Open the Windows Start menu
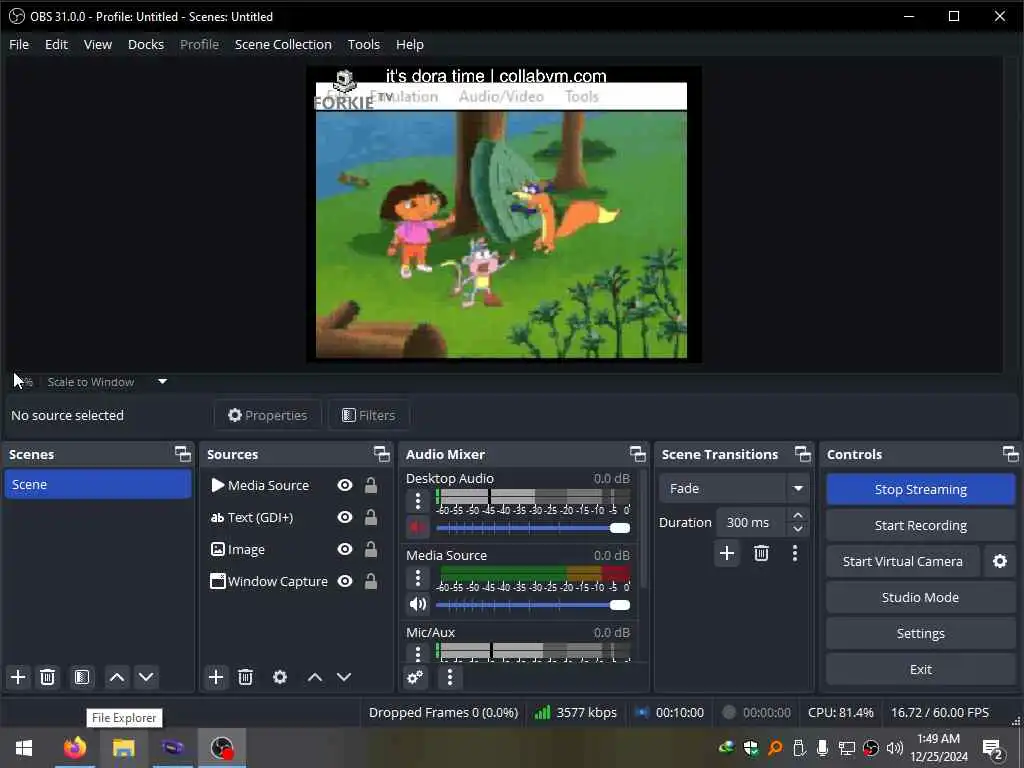The height and width of the screenshot is (768, 1024). coord(24,748)
